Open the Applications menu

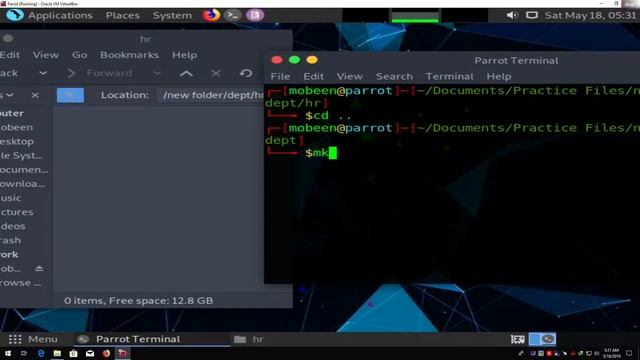coord(60,16)
